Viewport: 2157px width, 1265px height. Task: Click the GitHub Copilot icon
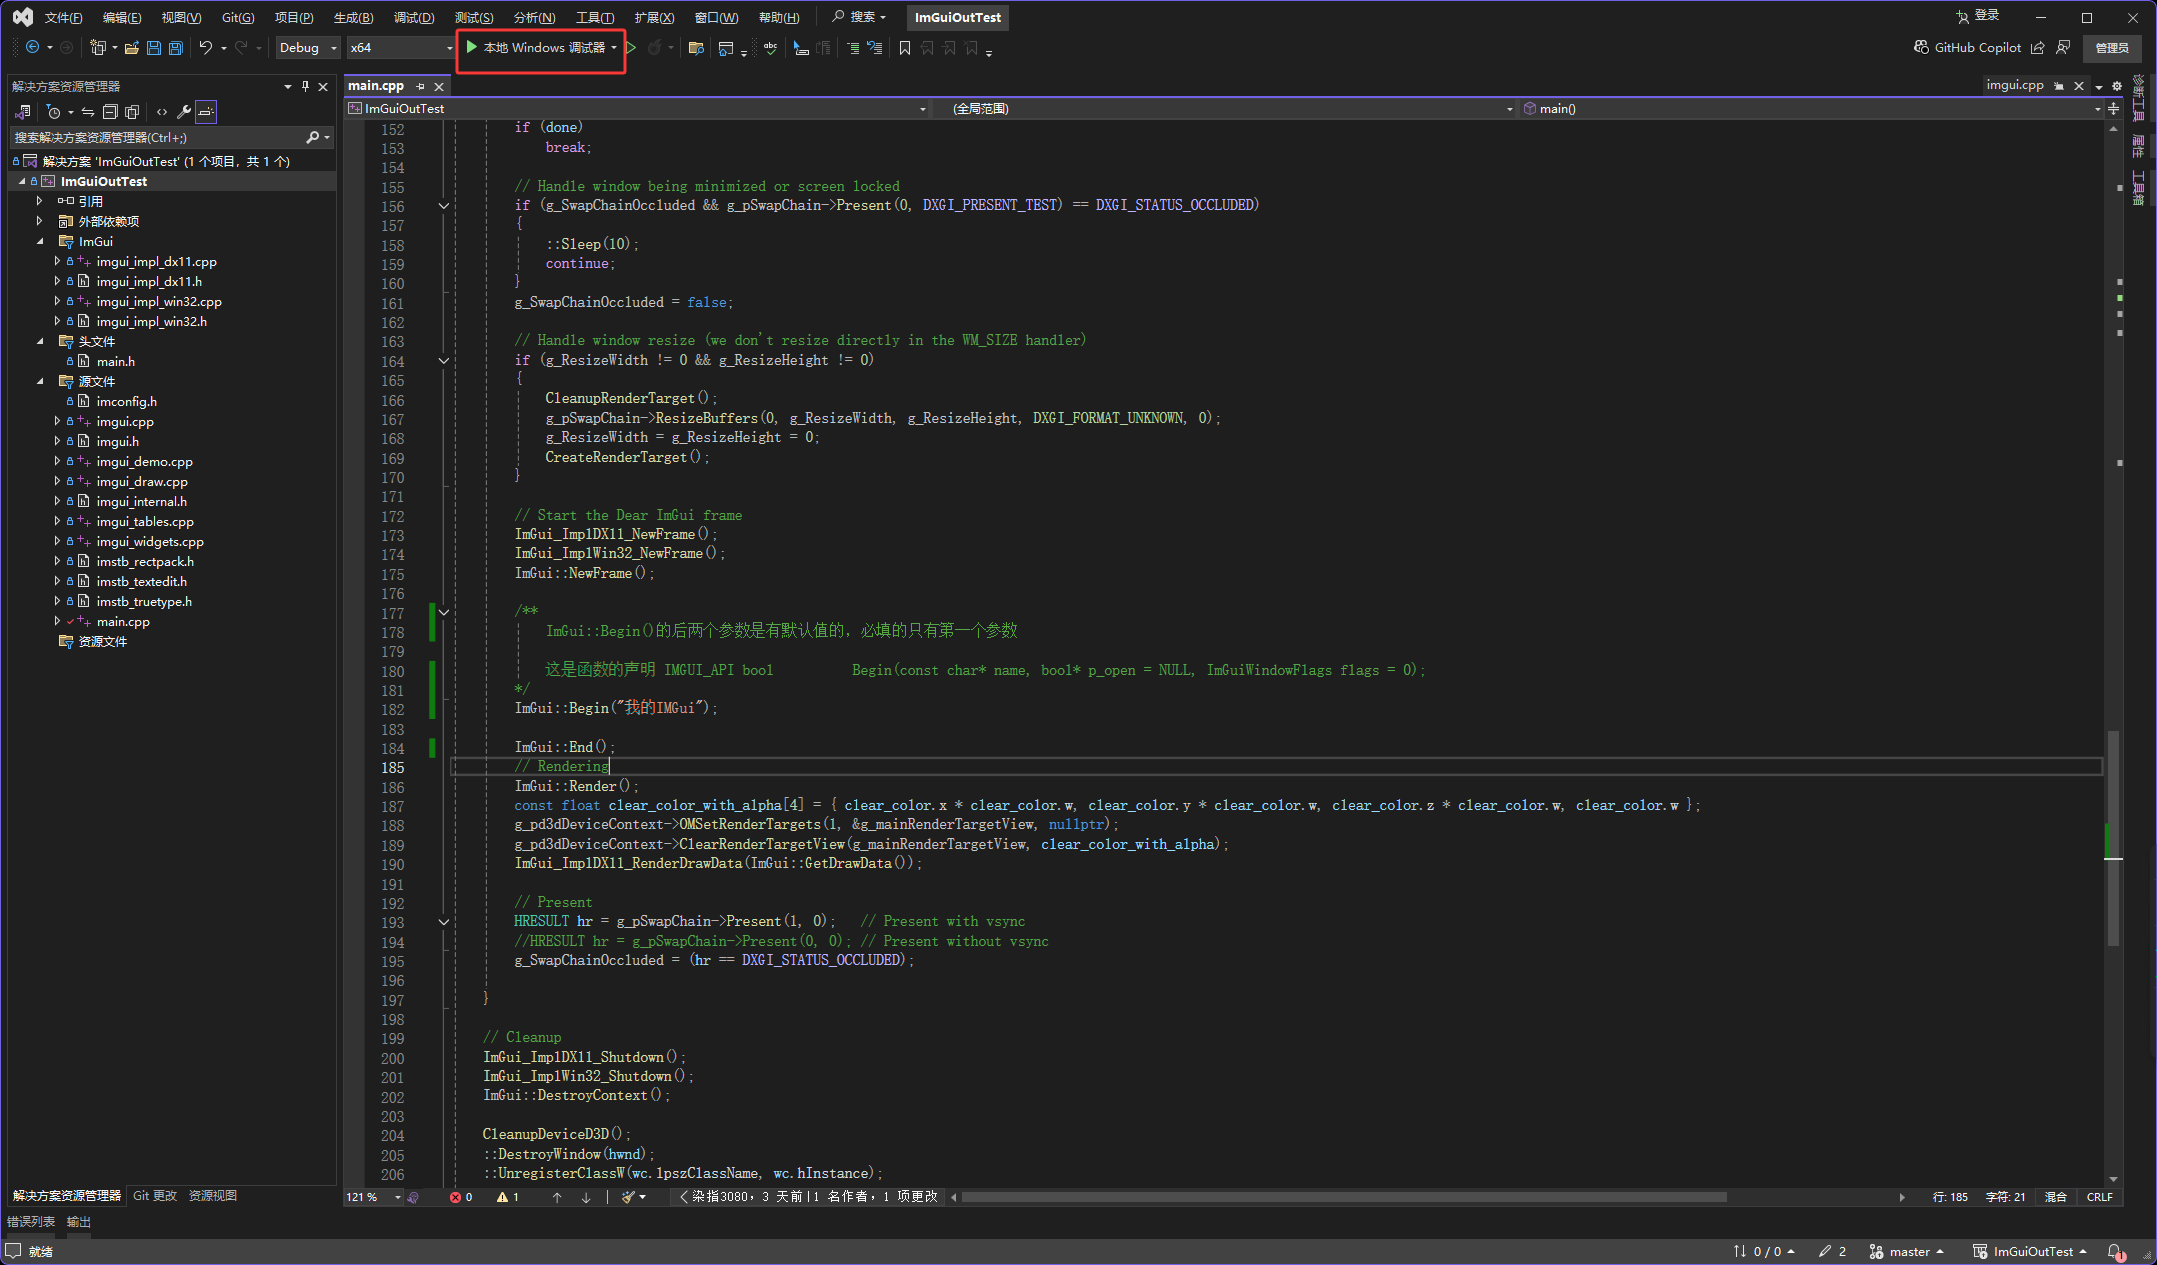1921,47
